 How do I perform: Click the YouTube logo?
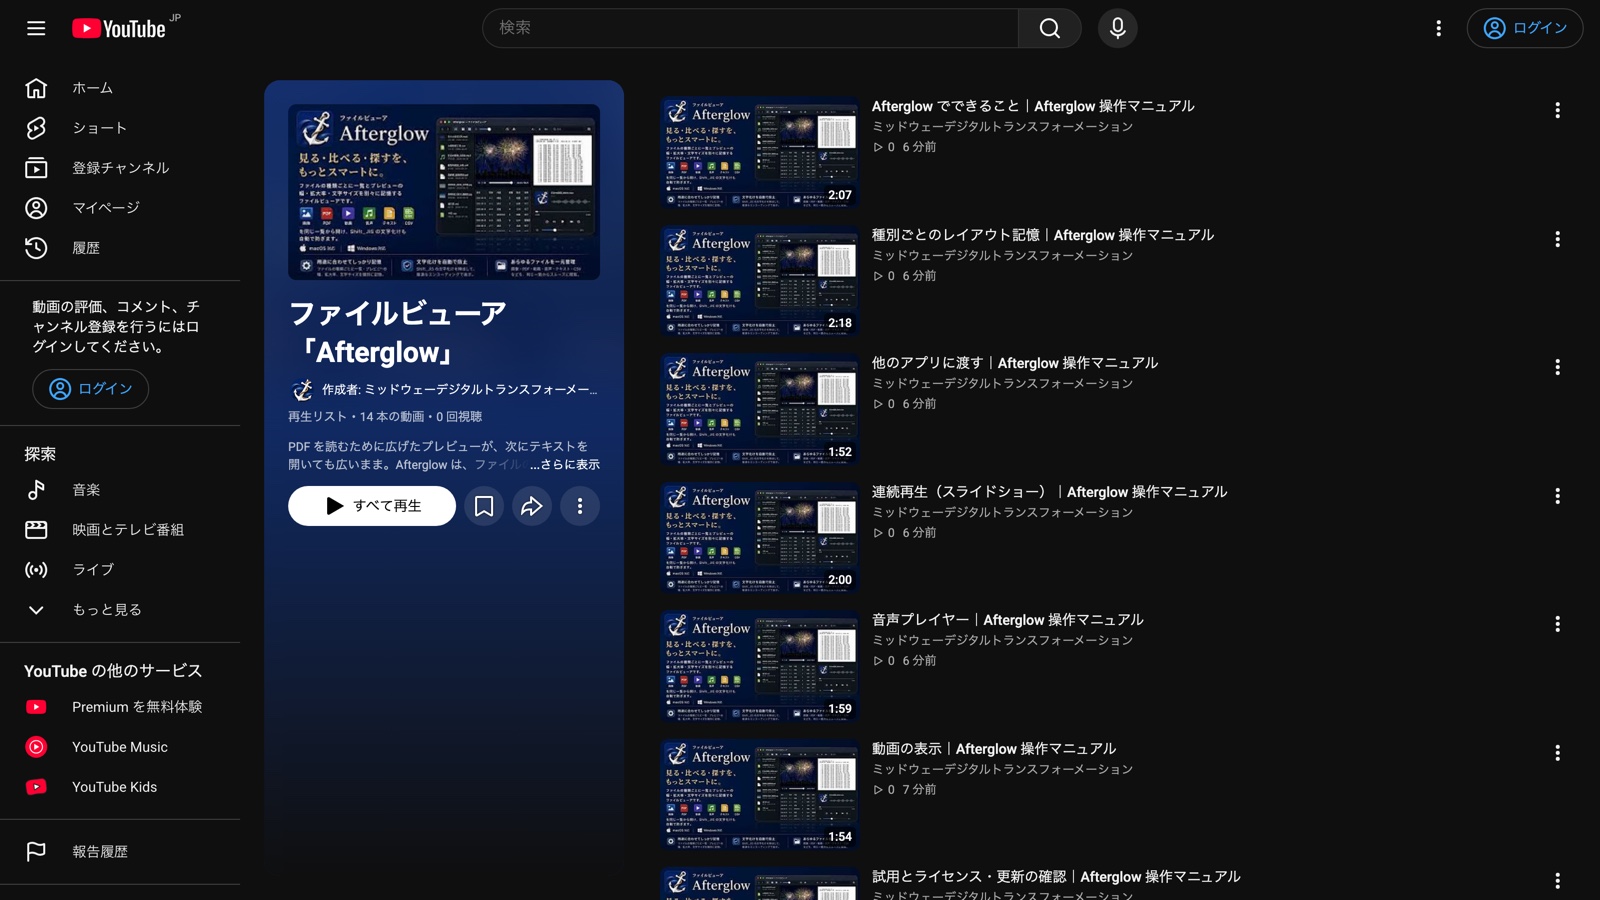(x=119, y=28)
